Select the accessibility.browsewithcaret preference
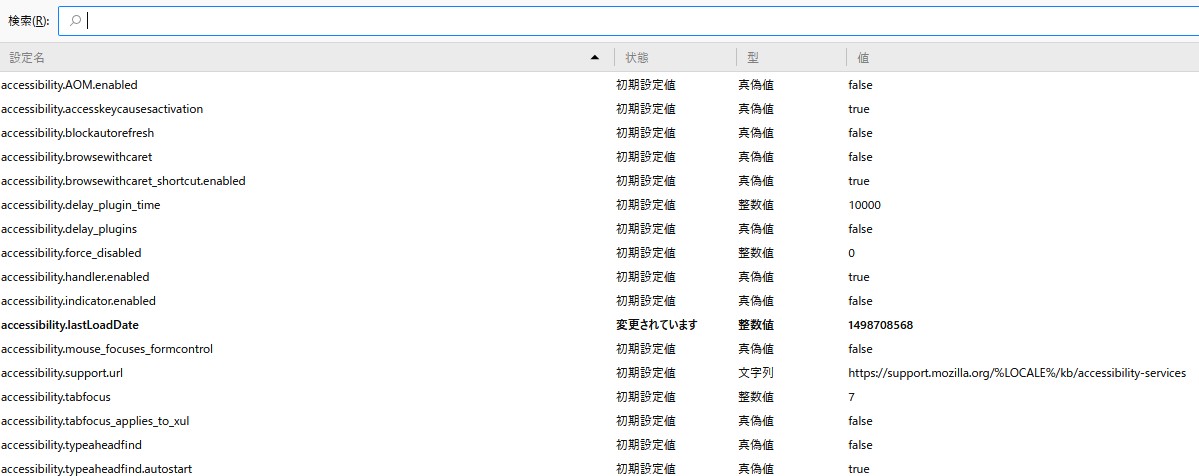 coord(77,157)
